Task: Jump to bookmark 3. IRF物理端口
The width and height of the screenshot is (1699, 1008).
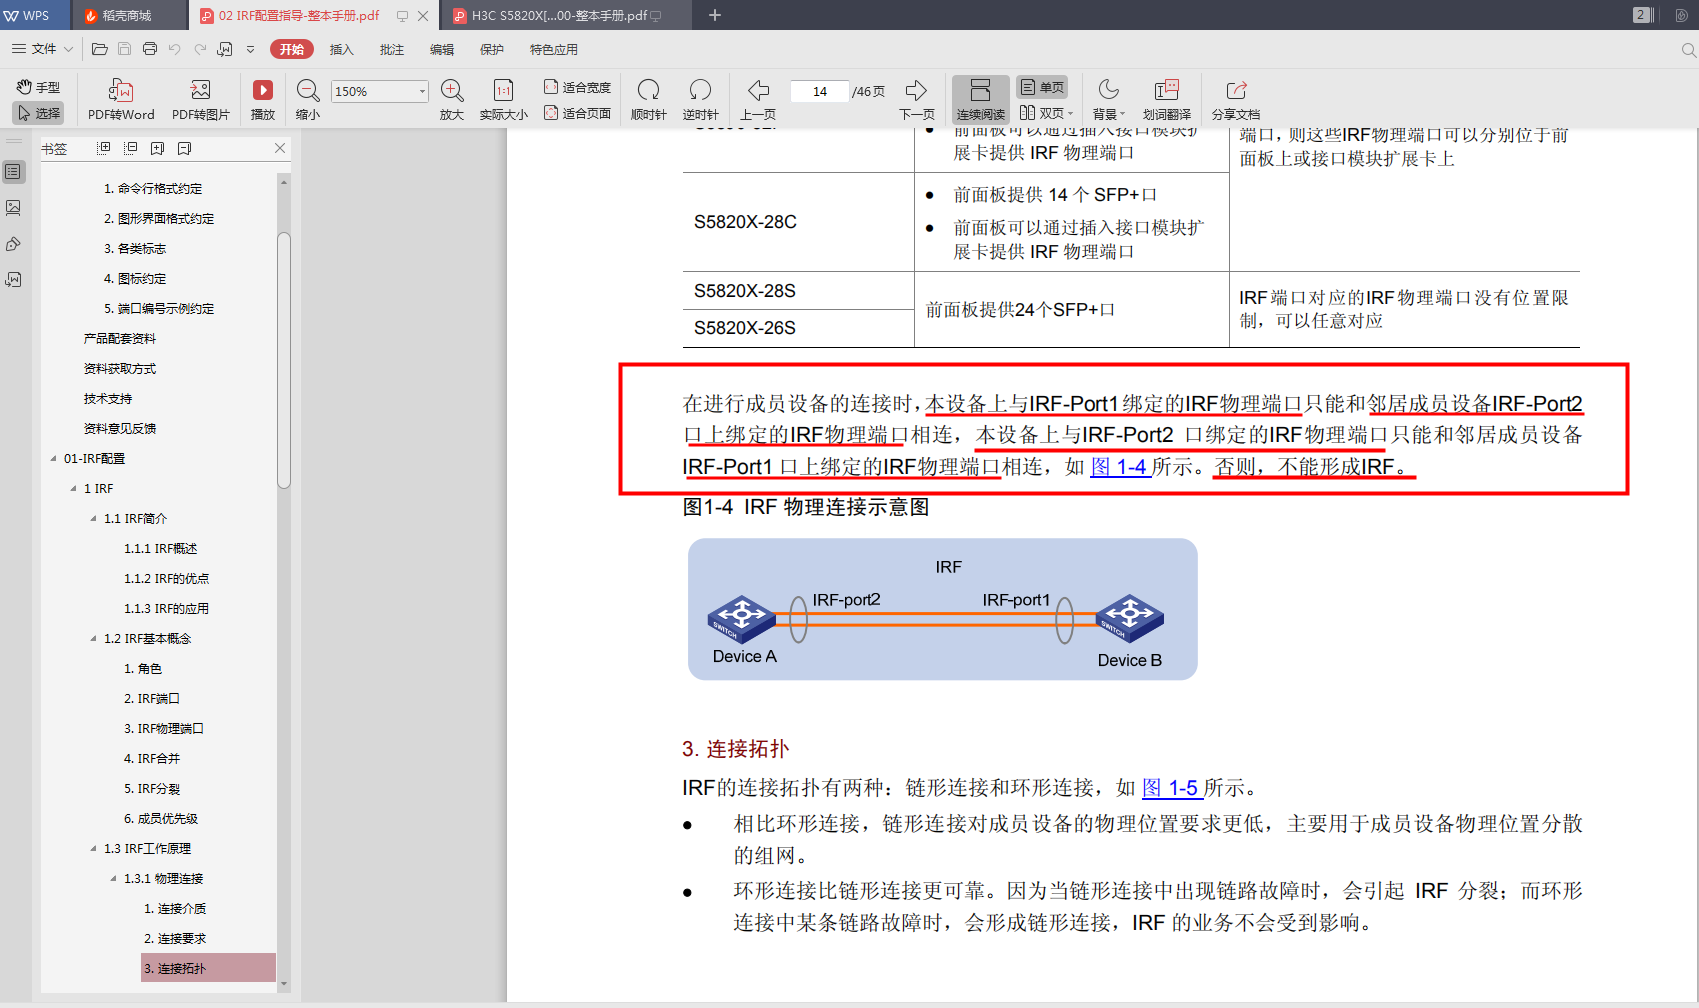Action: [x=164, y=729]
